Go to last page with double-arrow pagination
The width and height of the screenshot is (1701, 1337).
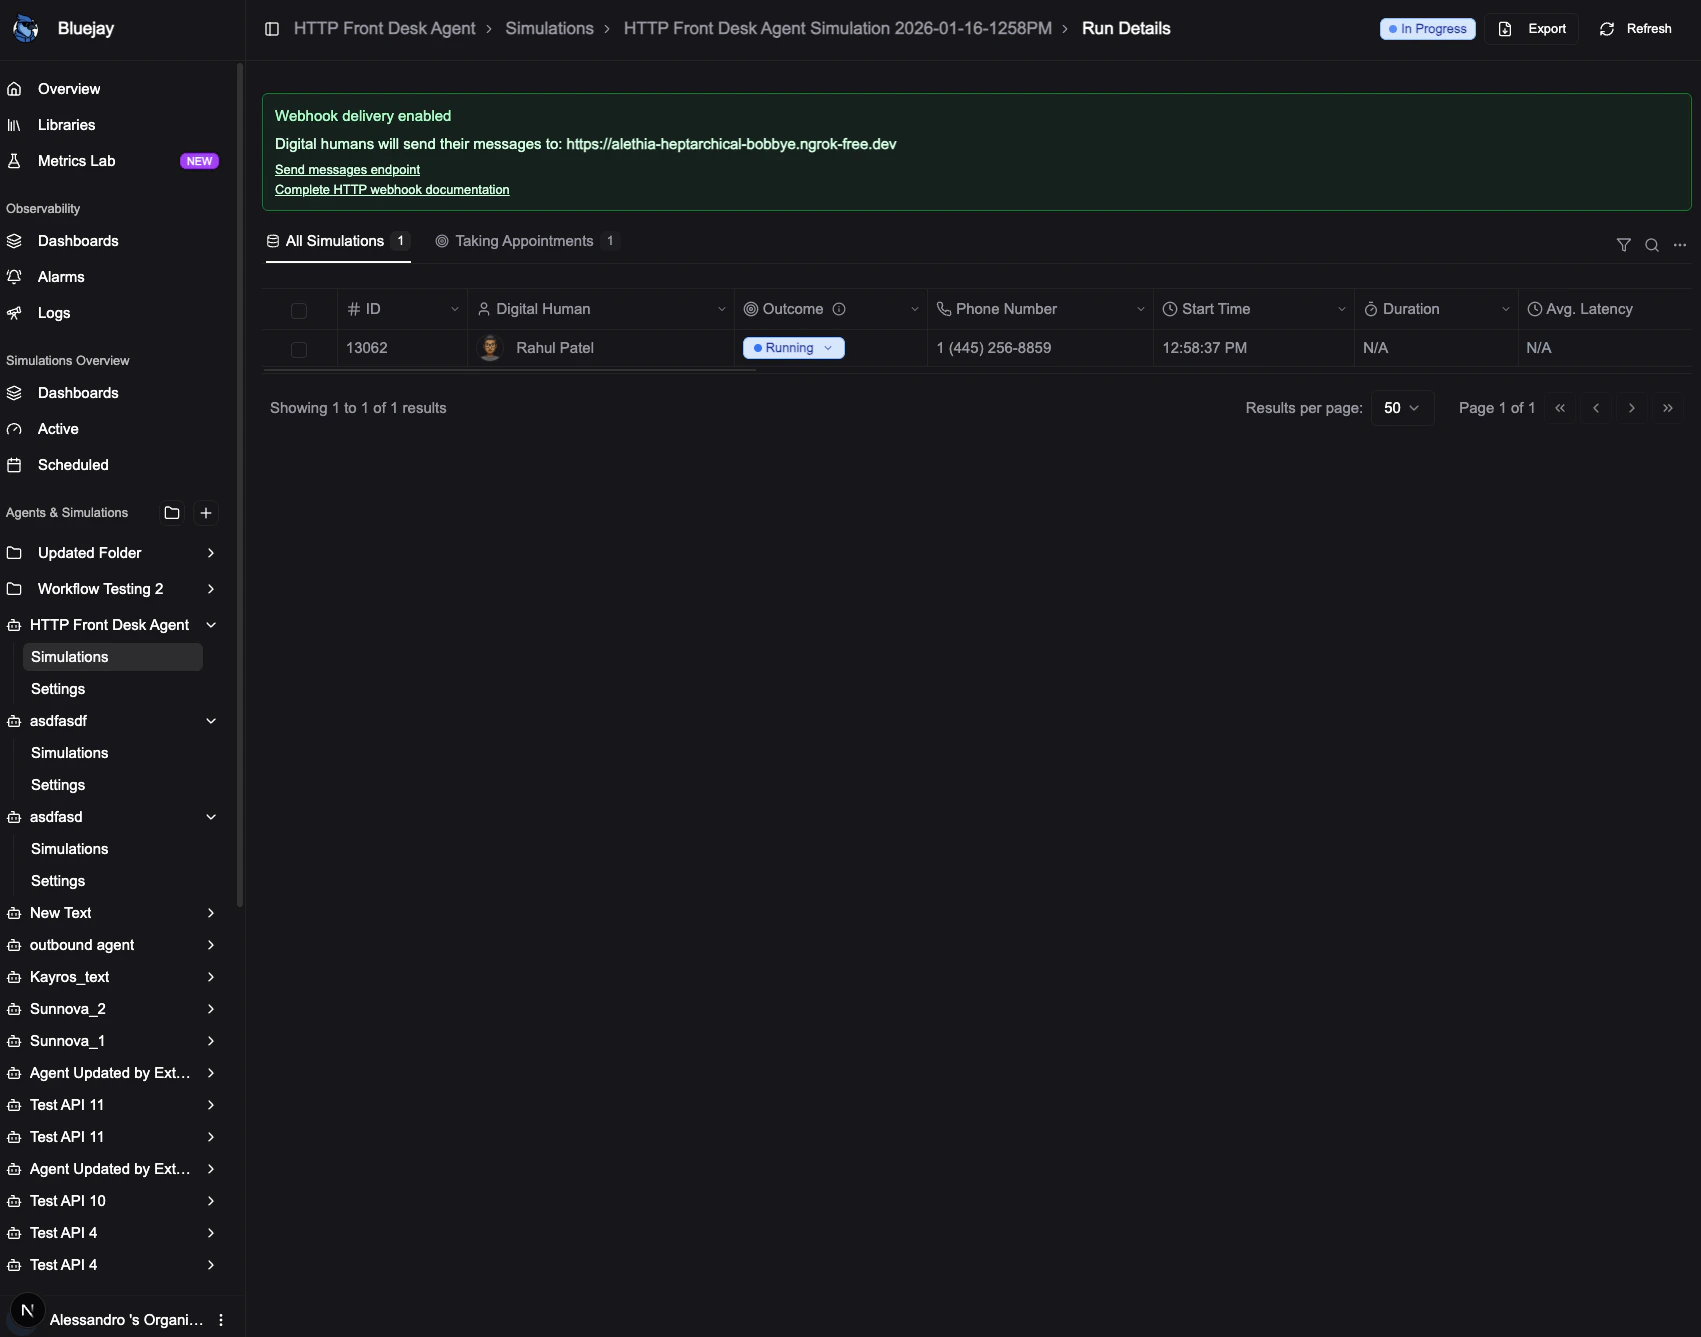(1667, 408)
